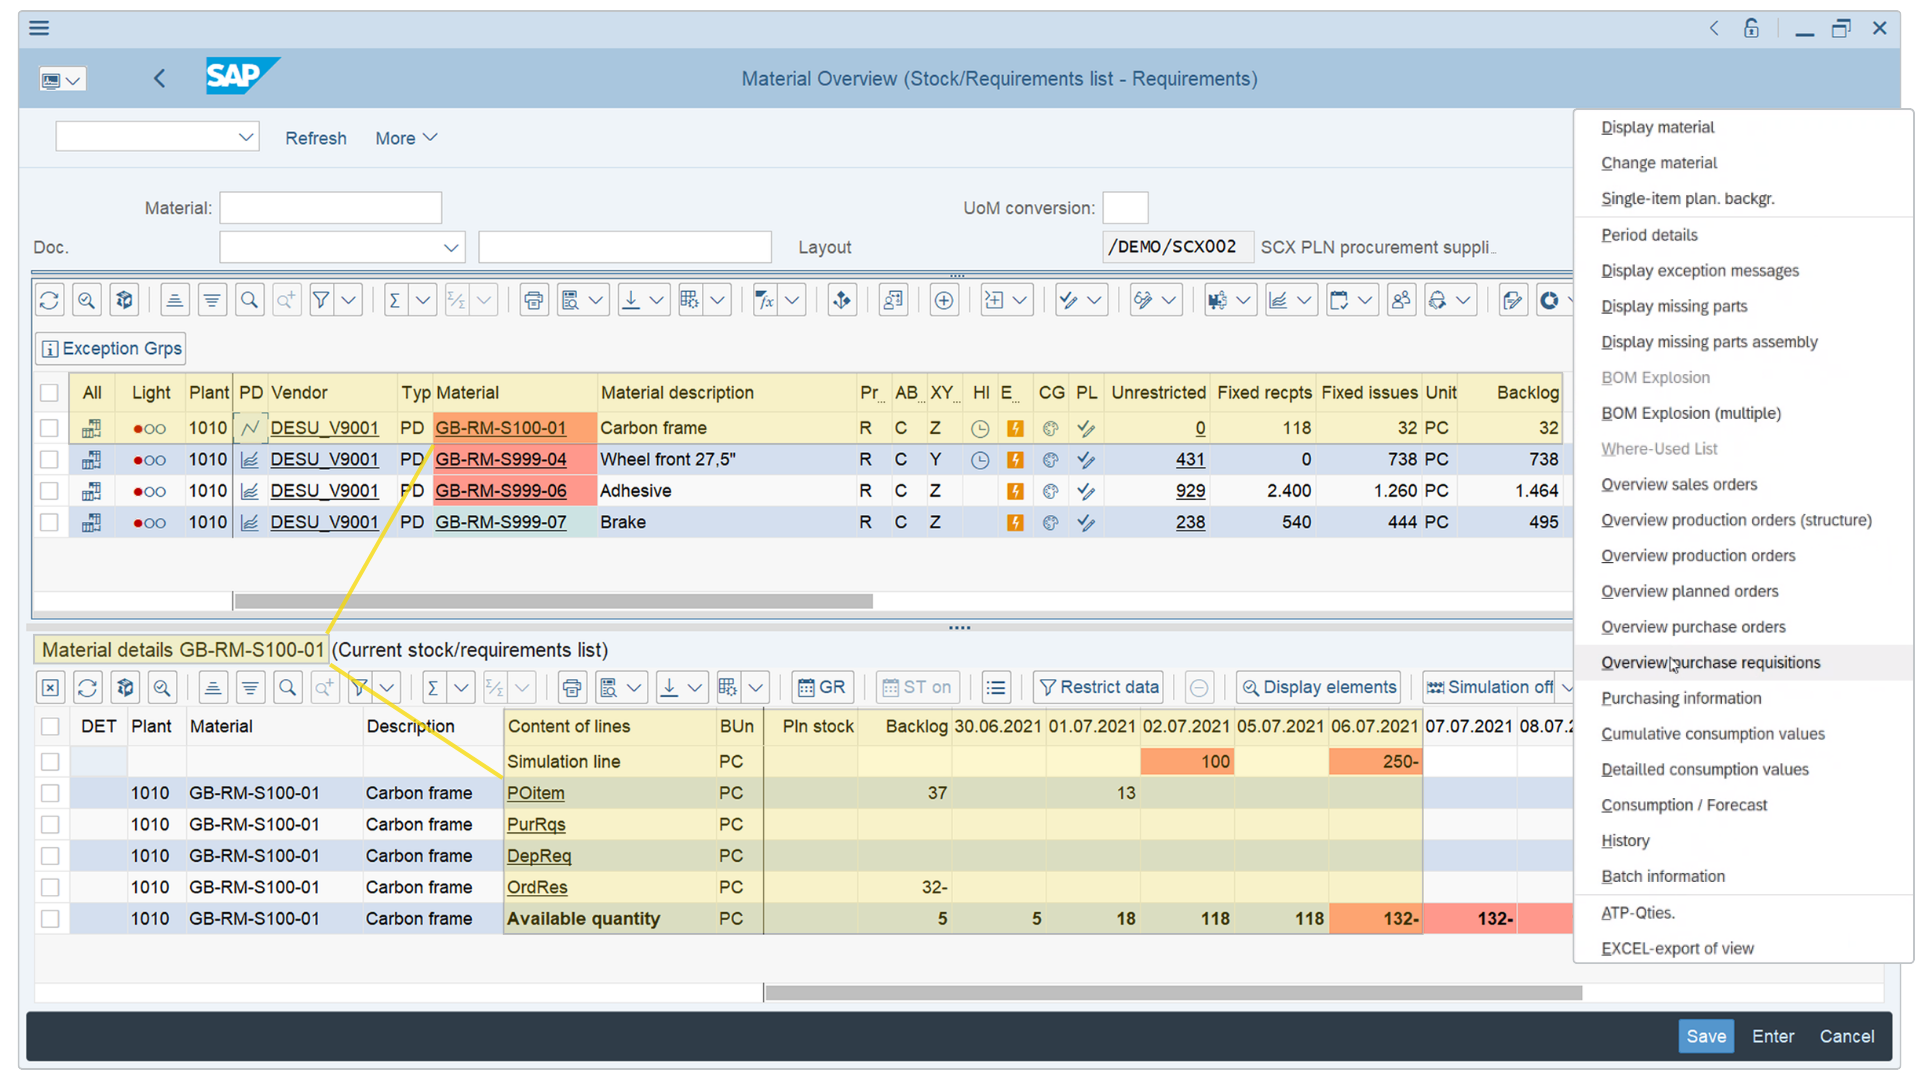The height and width of the screenshot is (1080, 1920).
Task: Check the checkbox on the POitem row
Action: click(49, 792)
